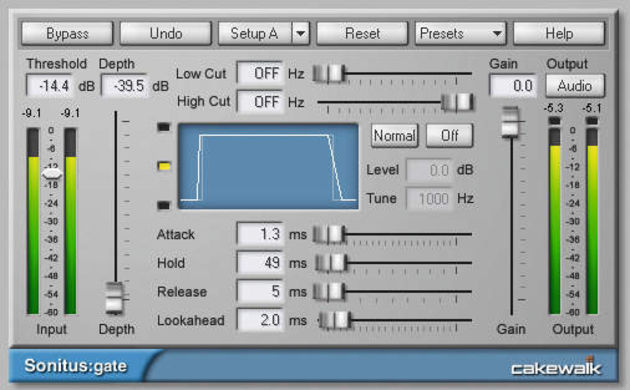Click the Reset button
The image size is (630, 390).
362,33
